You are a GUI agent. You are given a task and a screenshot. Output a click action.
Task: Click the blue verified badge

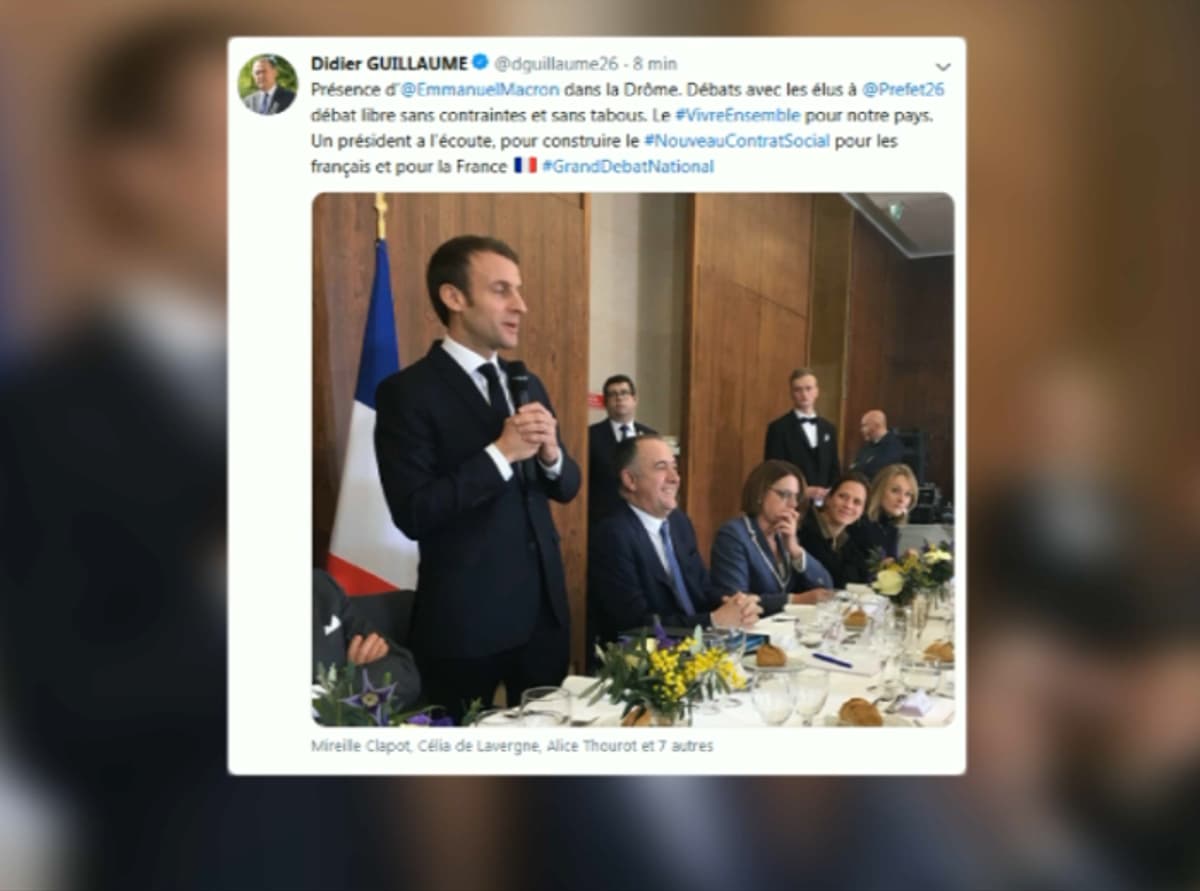pyautogui.click(x=480, y=62)
